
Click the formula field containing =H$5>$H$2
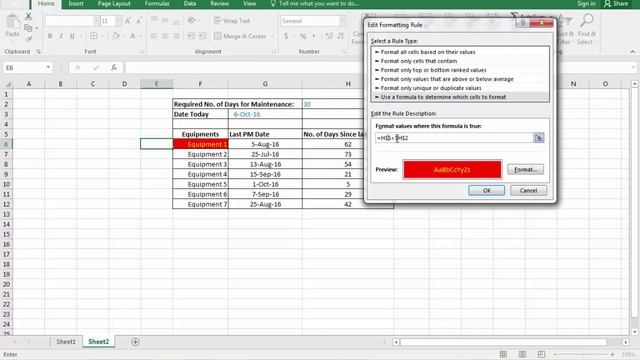click(x=454, y=138)
